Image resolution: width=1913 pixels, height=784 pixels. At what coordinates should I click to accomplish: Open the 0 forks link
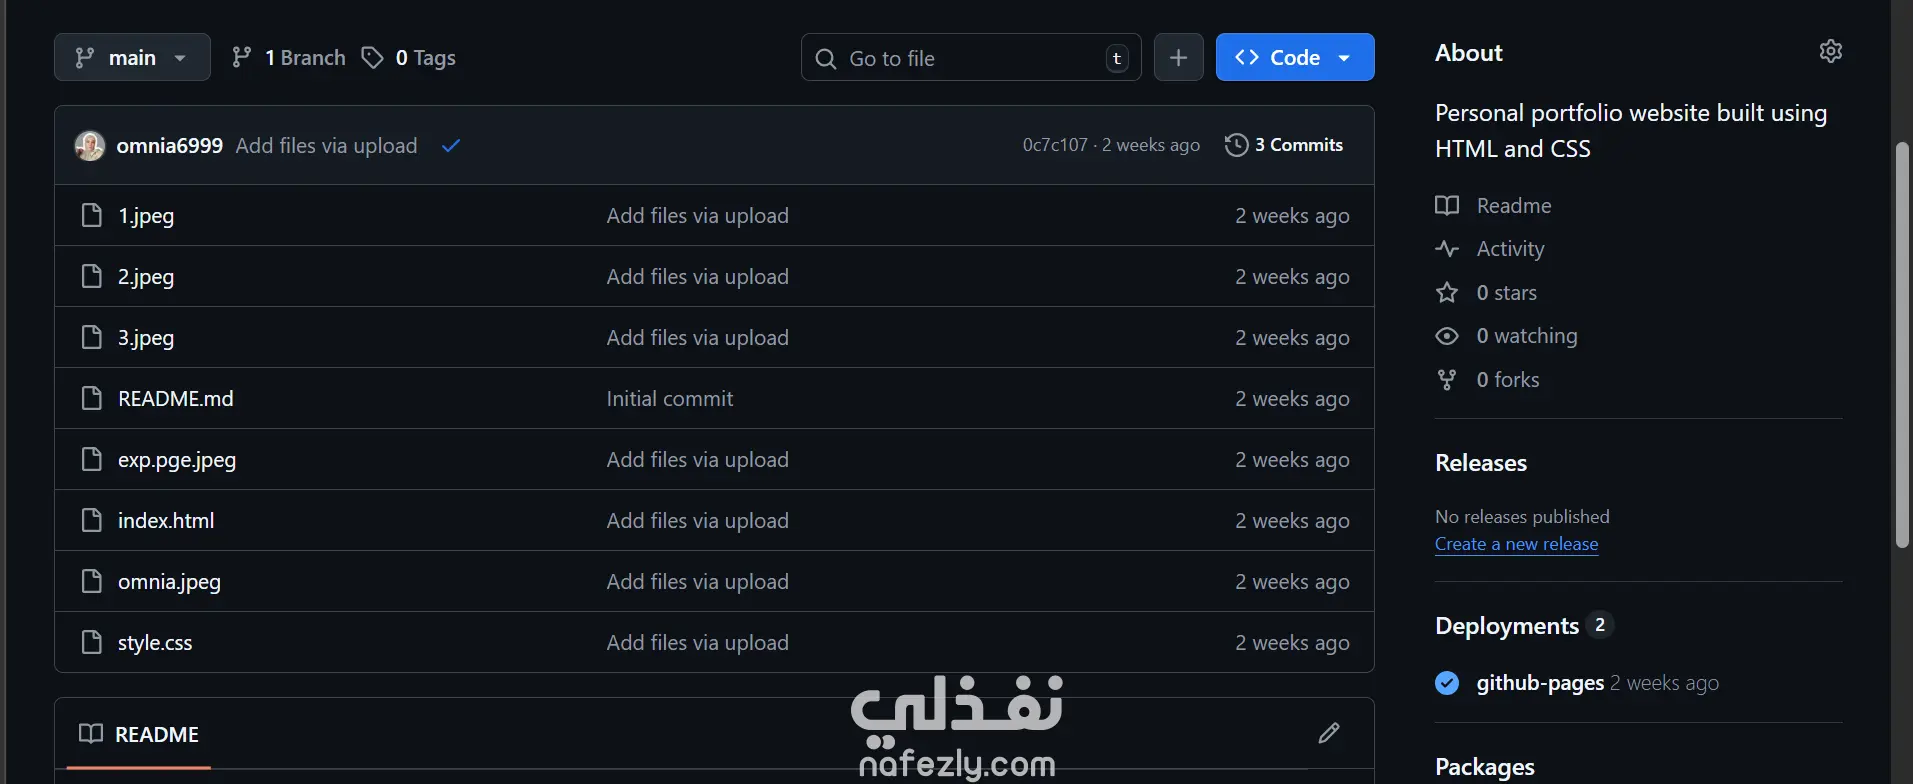tap(1508, 380)
